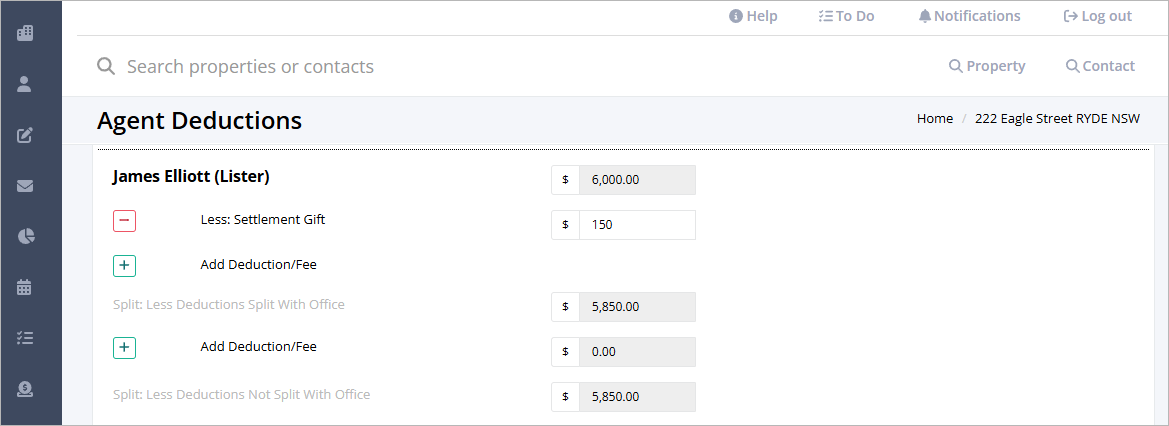
Task: Add deduction not split with office
Action: point(125,348)
